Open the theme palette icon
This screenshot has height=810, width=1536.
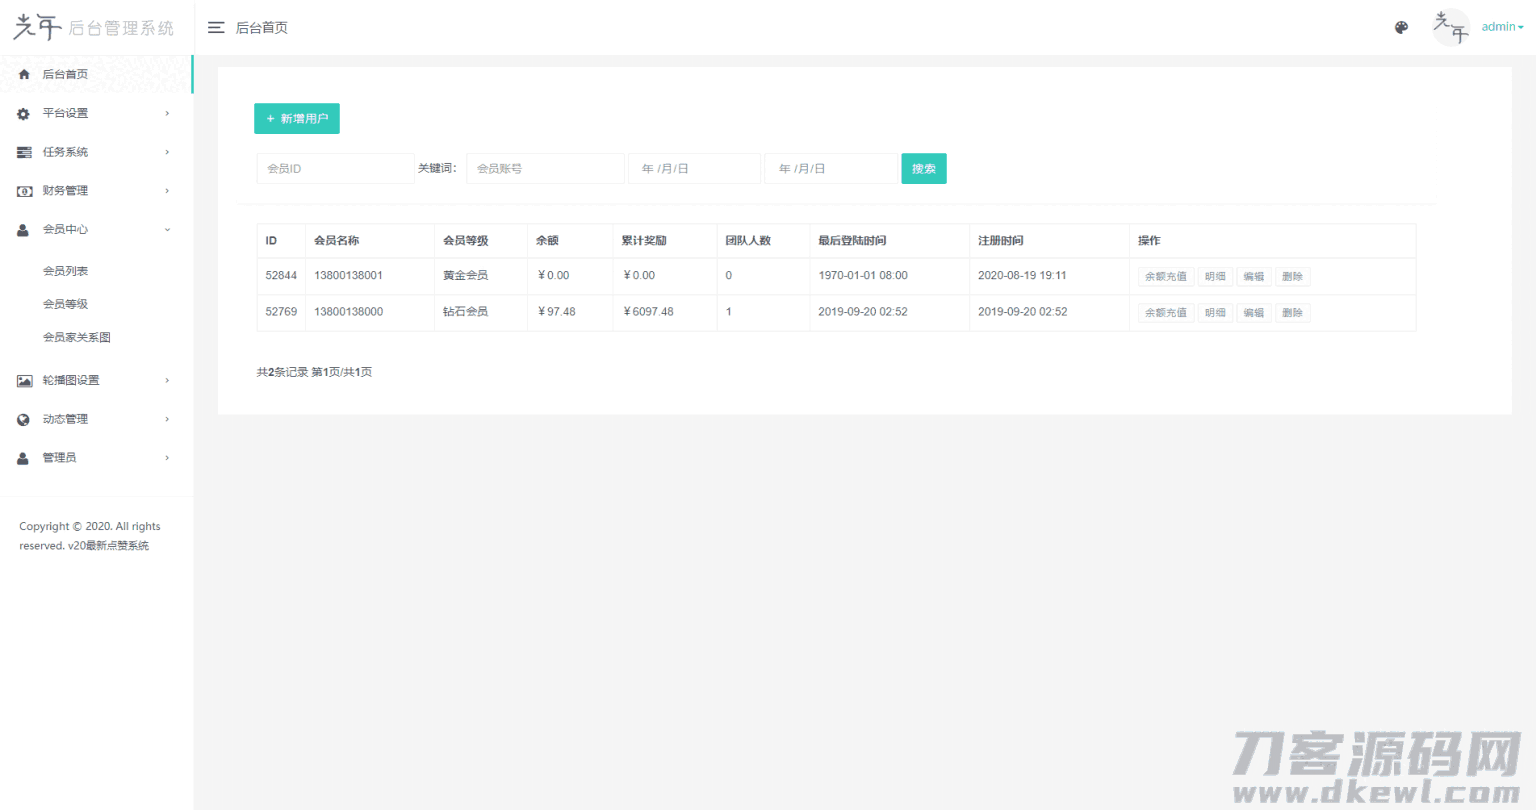click(1401, 28)
